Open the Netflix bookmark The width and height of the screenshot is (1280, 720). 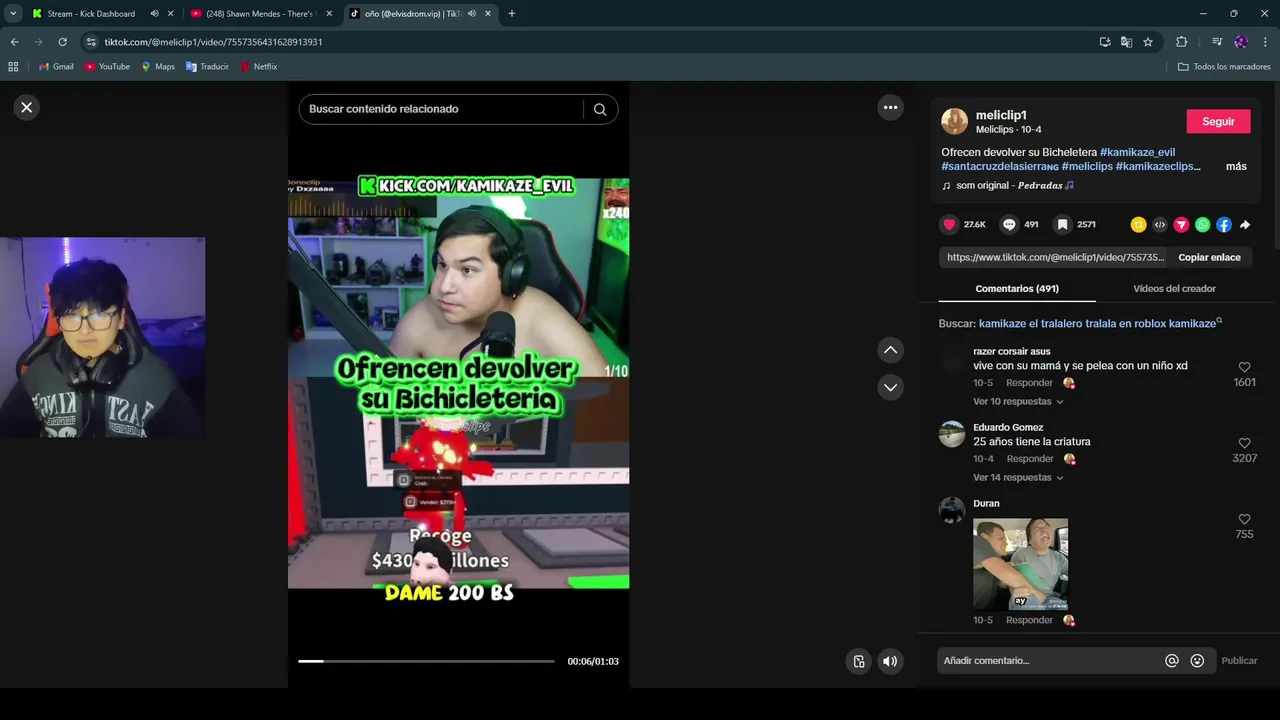tap(258, 67)
